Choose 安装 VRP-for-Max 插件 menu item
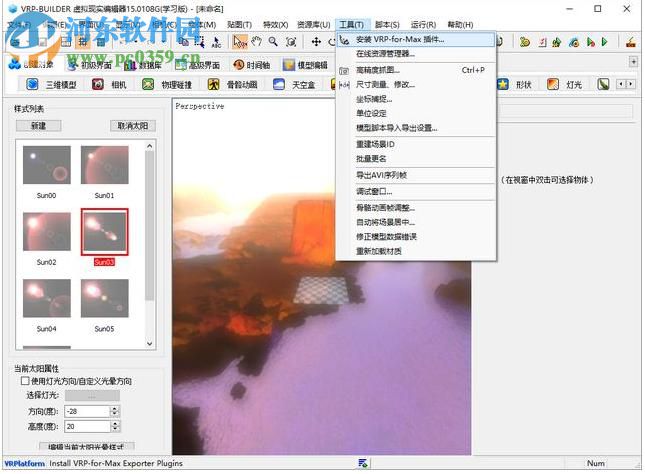 (x=416, y=40)
